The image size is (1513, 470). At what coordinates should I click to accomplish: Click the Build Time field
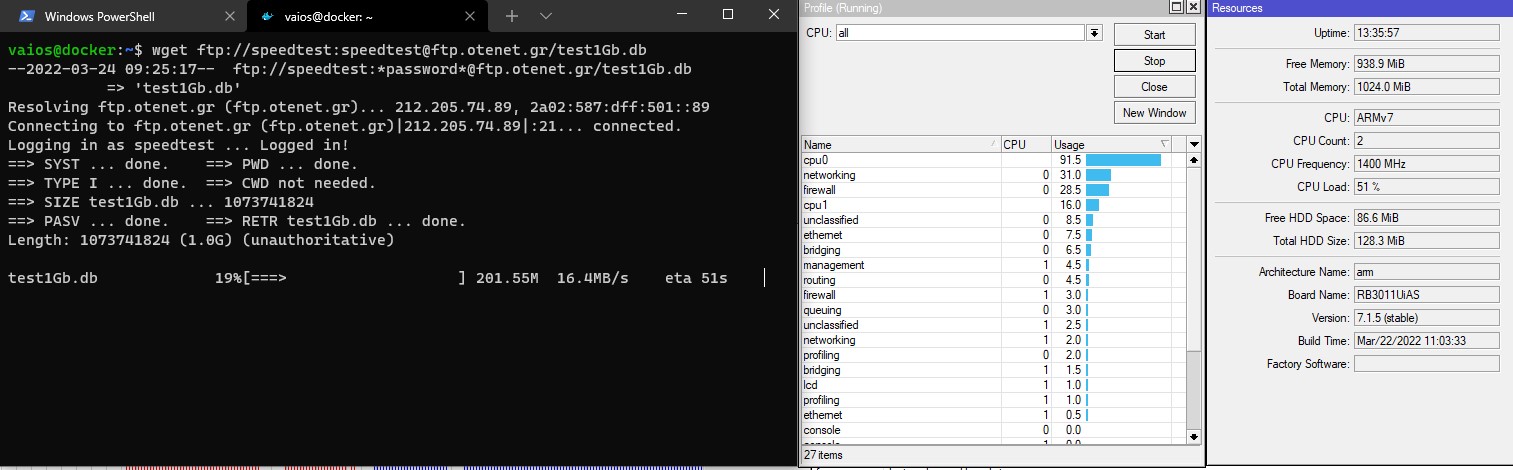[1426, 341]
